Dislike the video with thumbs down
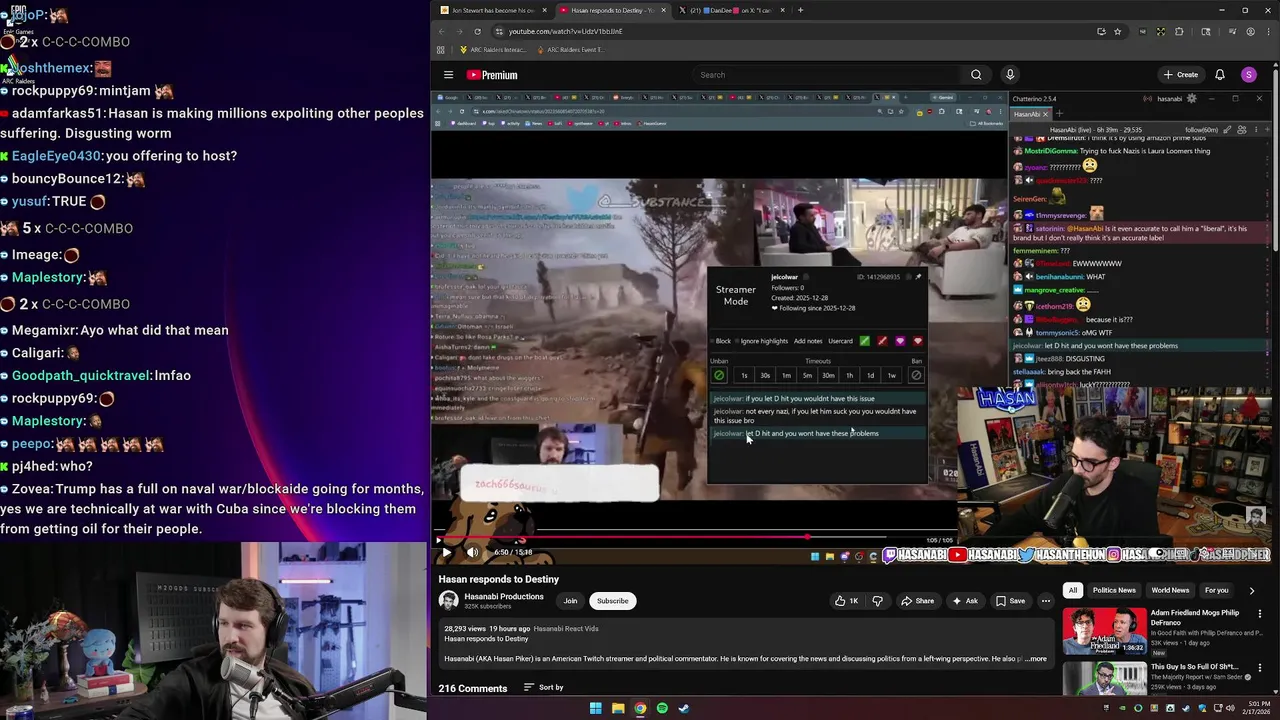Screen dimensions: 1280x720 (877, 601)
